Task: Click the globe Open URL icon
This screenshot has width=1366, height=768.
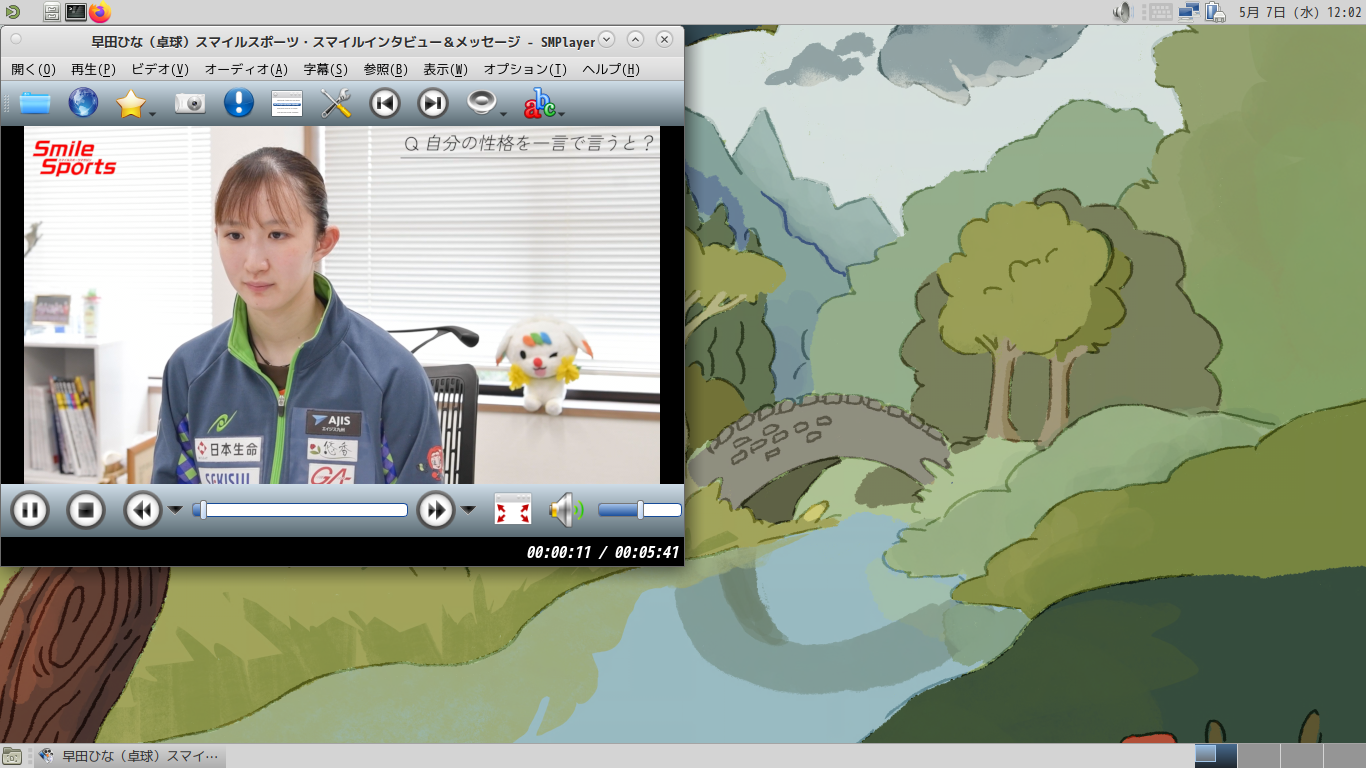Action: tap(83, 103)
